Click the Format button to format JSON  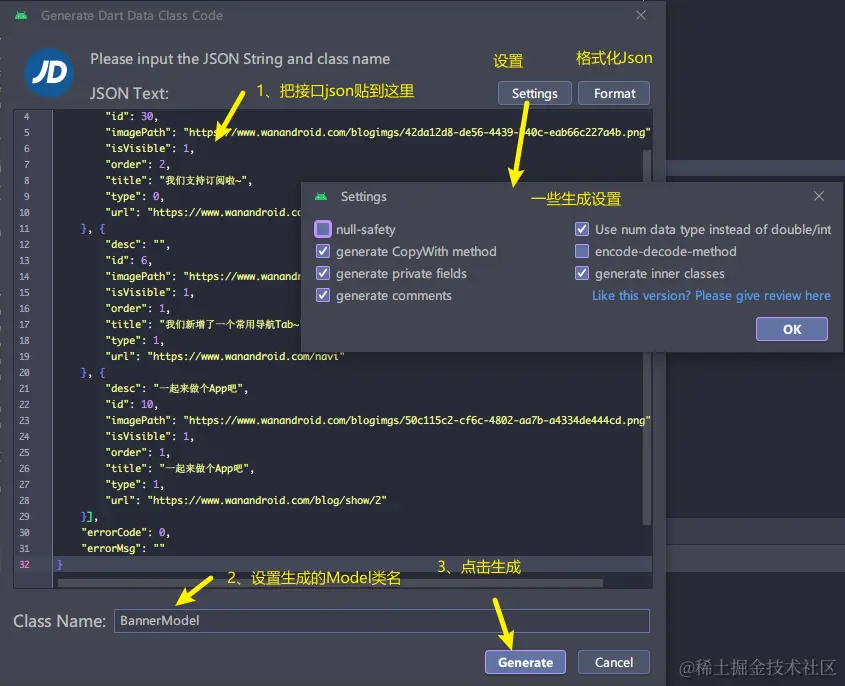pos(614,93)
